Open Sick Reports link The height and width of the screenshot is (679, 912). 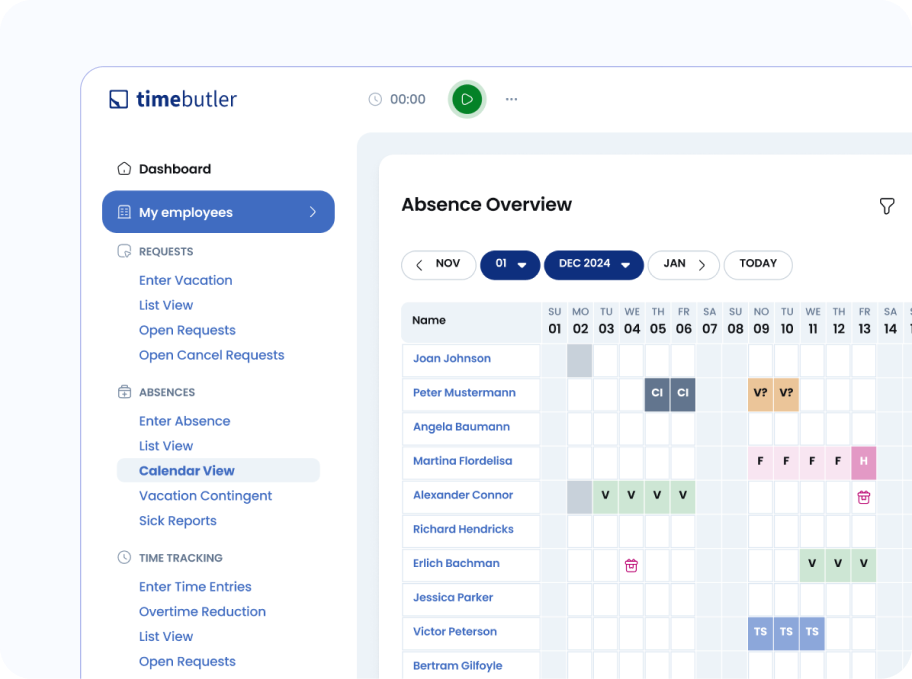point(177,521)
